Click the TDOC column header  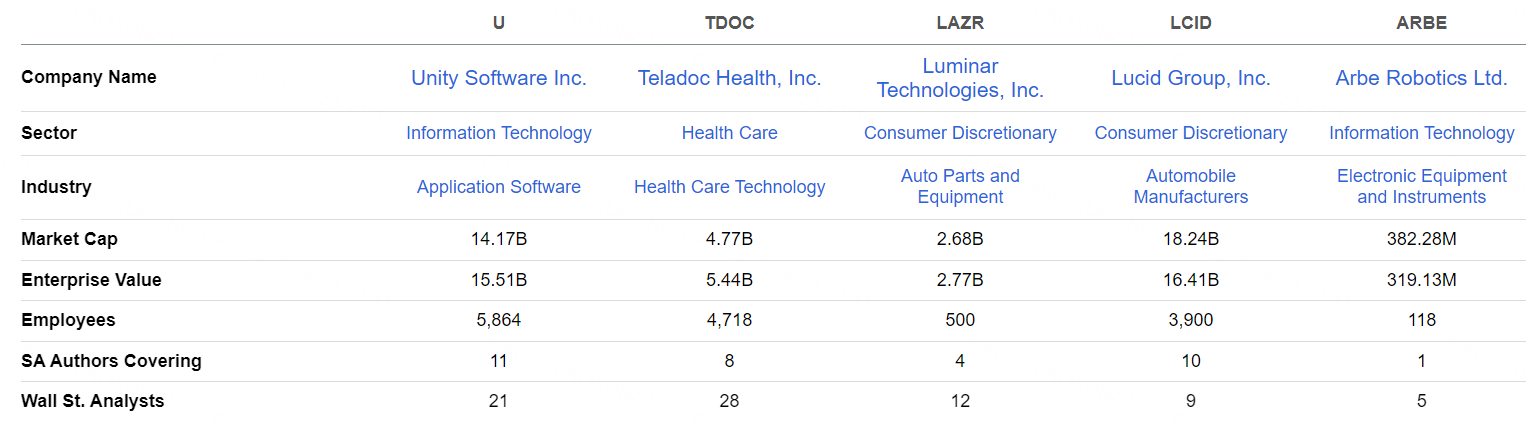pyautogui.click(x=729, y=23)
